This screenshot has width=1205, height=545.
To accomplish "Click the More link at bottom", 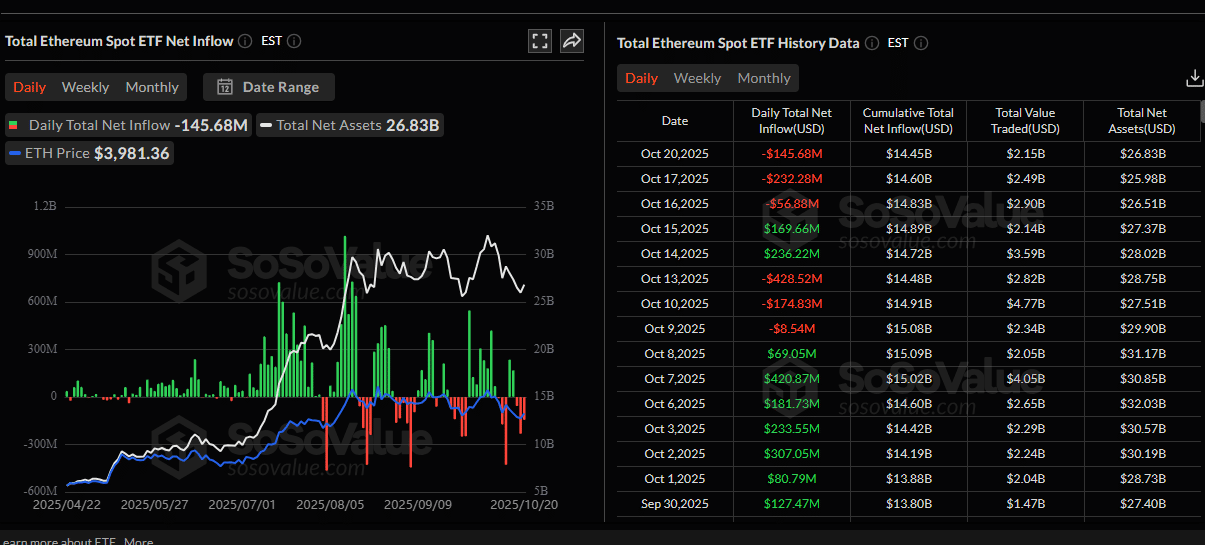I will click(139, 541).
